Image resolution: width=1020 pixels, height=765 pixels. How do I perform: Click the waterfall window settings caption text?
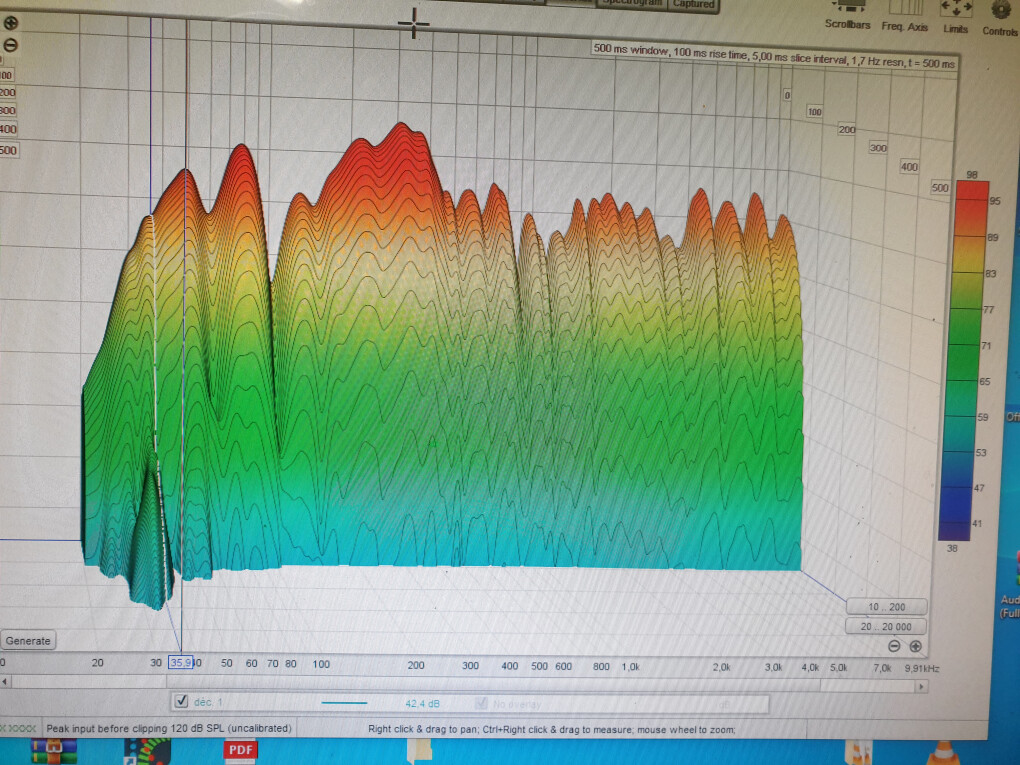774,56
